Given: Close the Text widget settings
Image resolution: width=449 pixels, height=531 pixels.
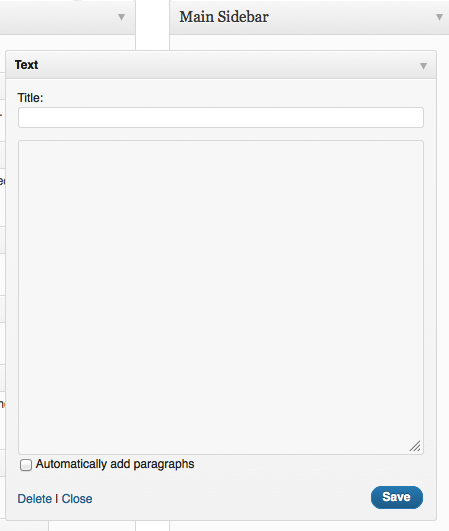Looking at the screenshot, I should coord(77,499).
